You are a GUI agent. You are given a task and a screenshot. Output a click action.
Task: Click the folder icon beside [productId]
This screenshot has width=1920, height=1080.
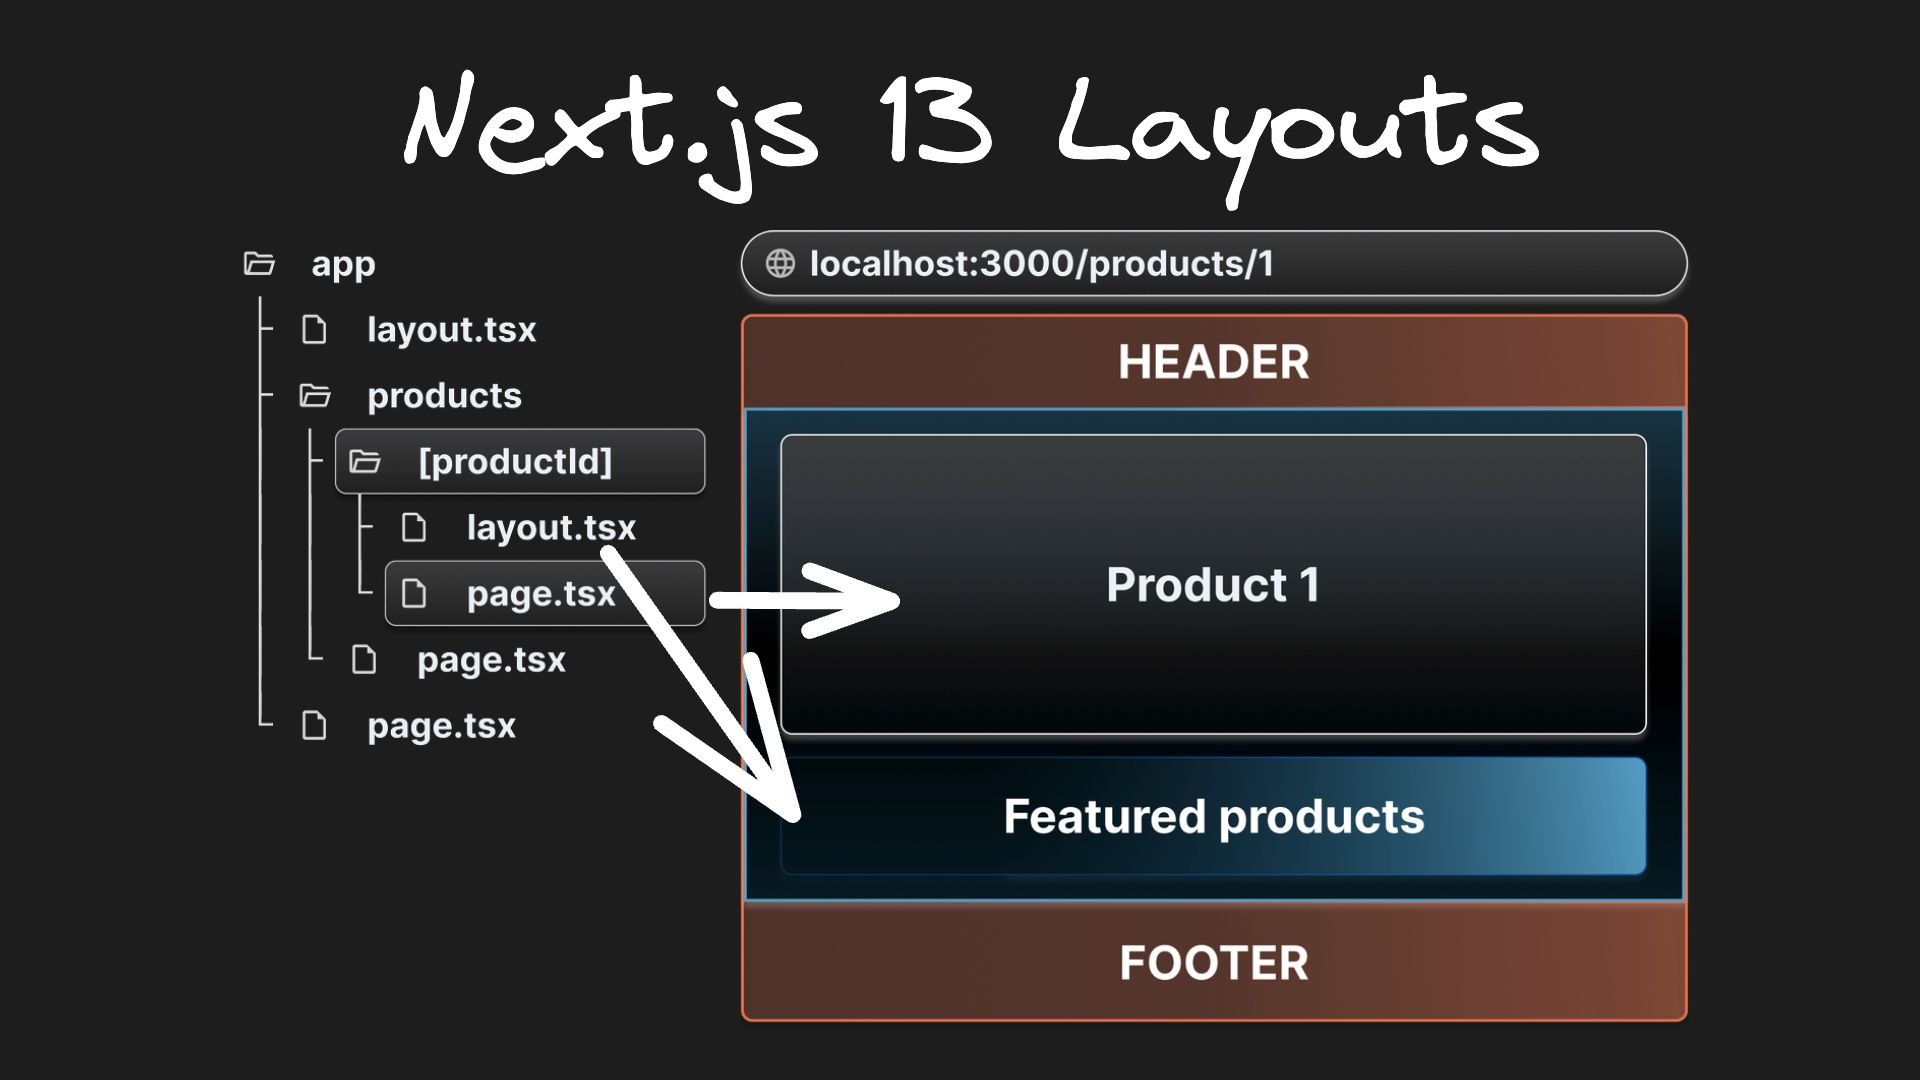365,462
